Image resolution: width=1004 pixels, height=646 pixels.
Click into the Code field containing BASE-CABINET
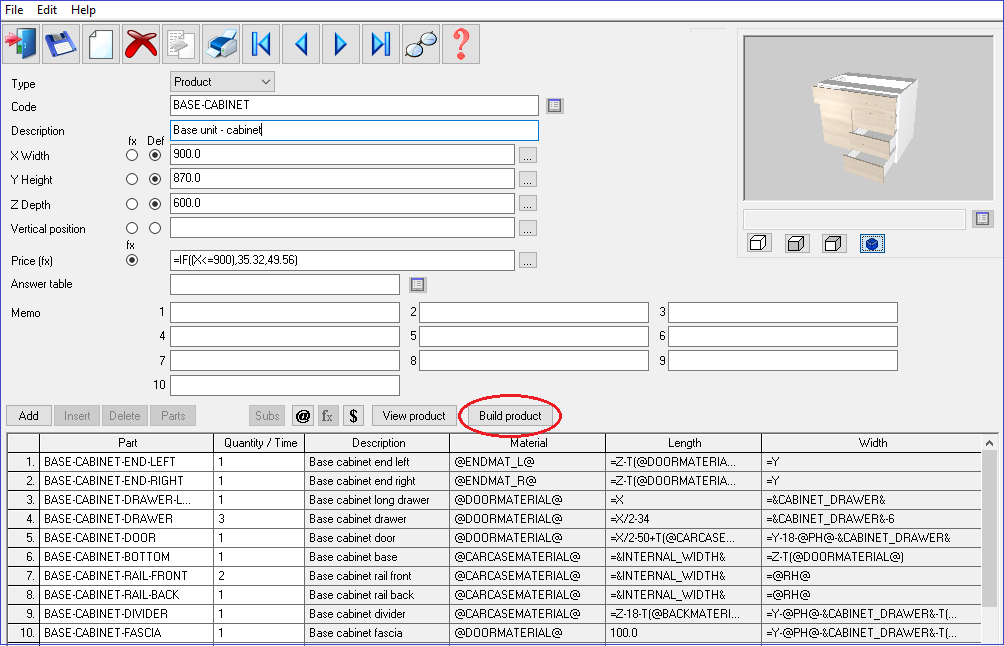pos(354,106)
